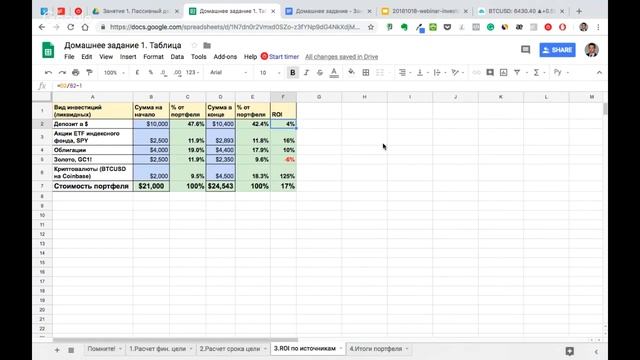Open more number formats 123 dropdown

(192, 73)
